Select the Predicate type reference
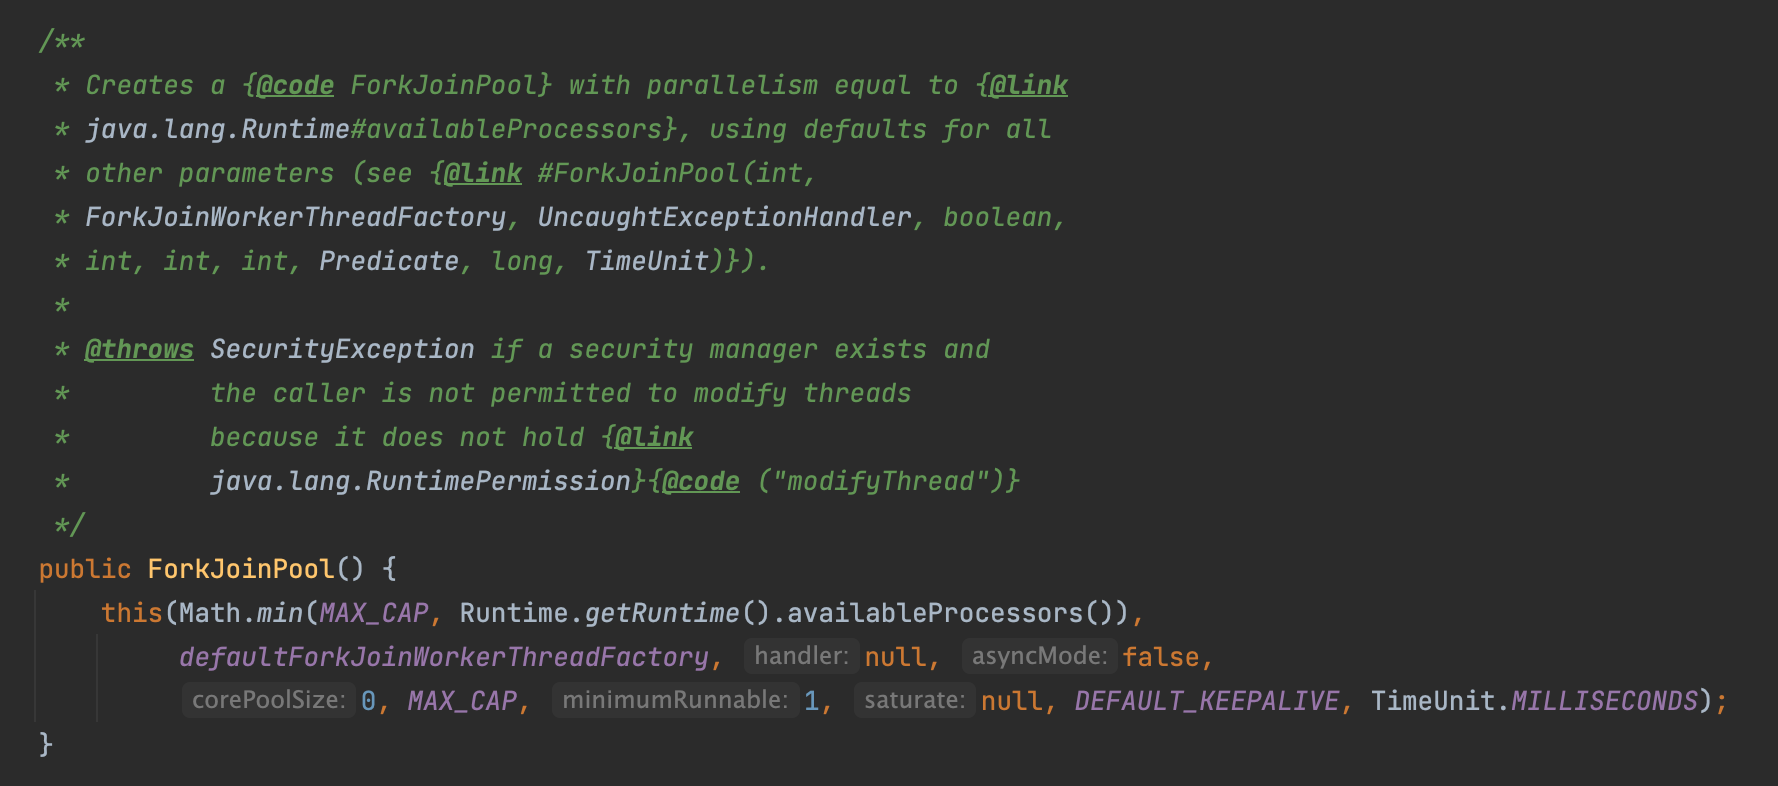1778x786 pixels. point(389,261)
